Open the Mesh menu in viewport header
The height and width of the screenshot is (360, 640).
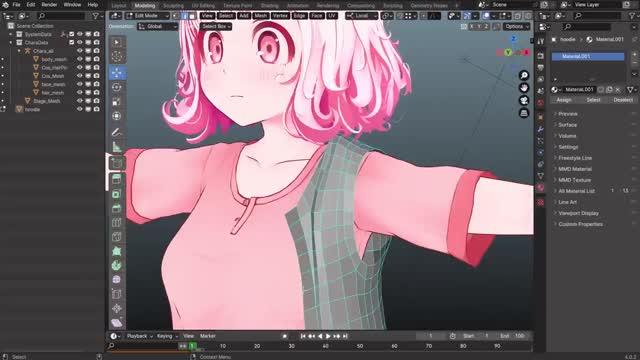[260, 16]
